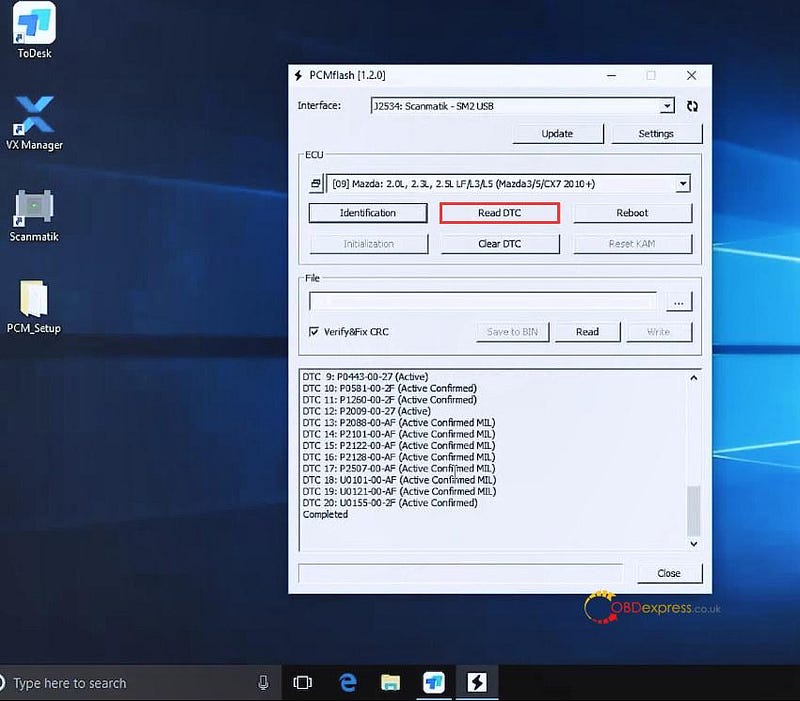Select log line DTC 15: P2122-00-AF

click(399, 445)
